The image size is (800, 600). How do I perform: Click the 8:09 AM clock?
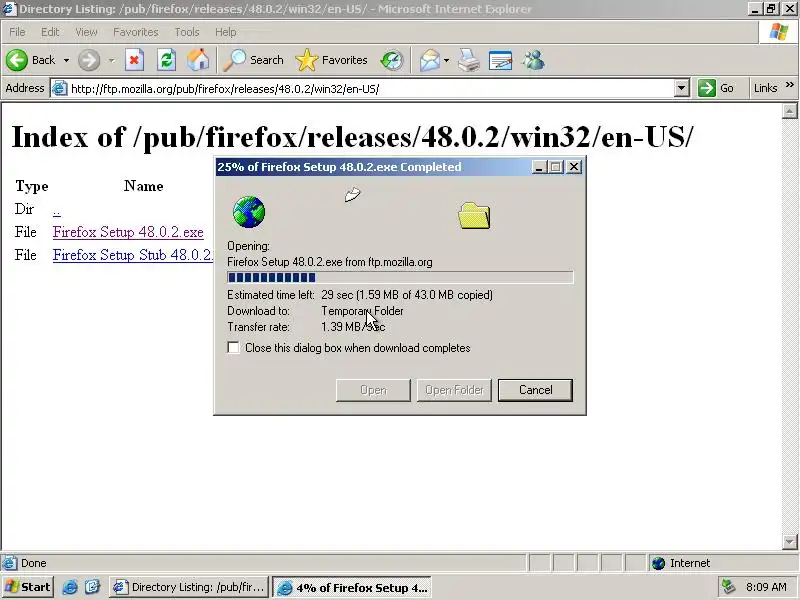tap(766, 587)
